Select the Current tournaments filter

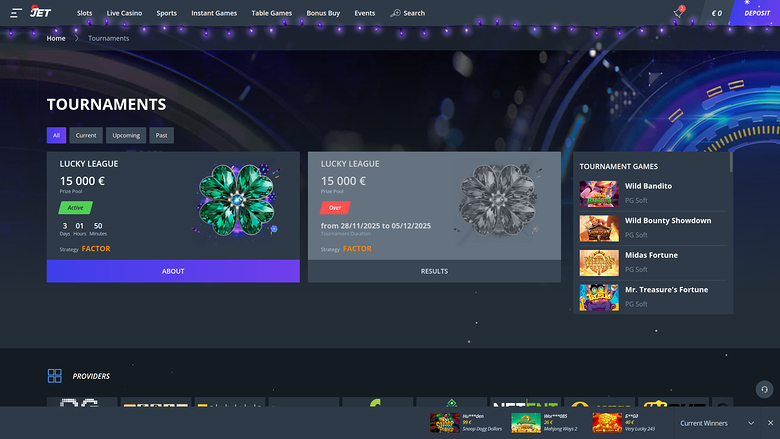[86, 135]
